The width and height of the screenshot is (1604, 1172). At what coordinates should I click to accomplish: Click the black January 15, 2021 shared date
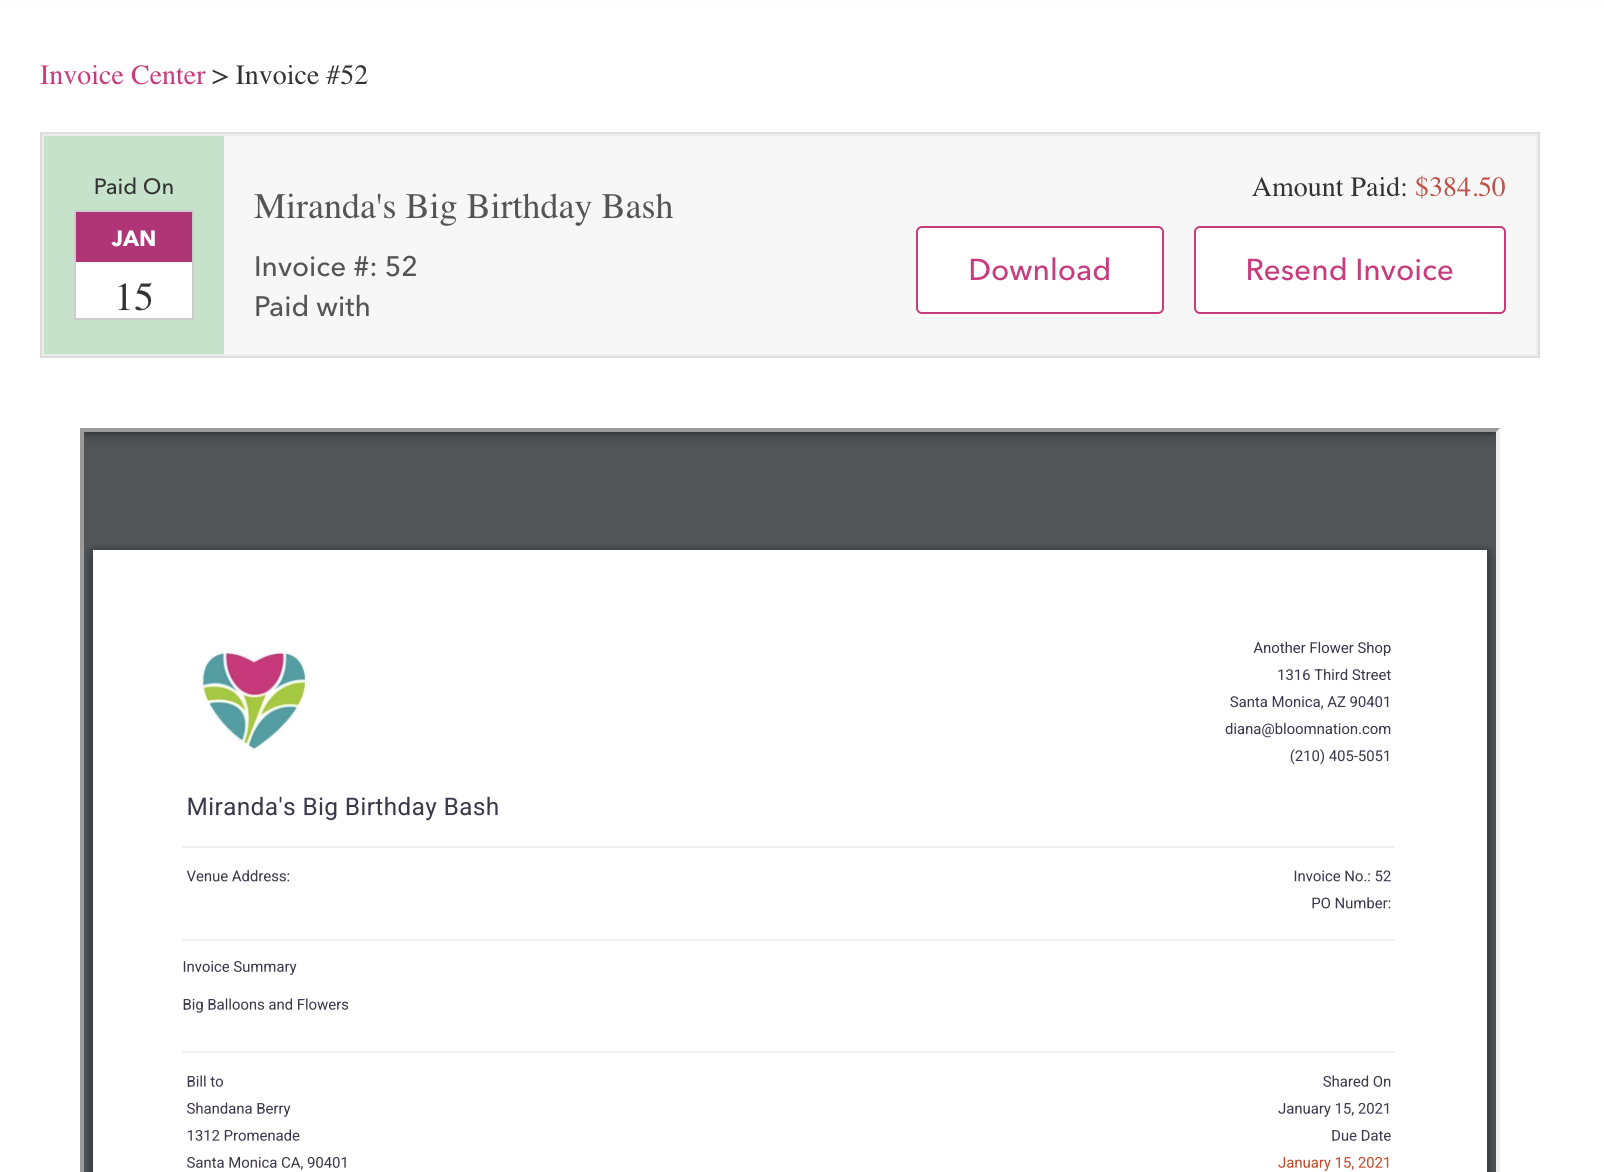[1334, 1109]
